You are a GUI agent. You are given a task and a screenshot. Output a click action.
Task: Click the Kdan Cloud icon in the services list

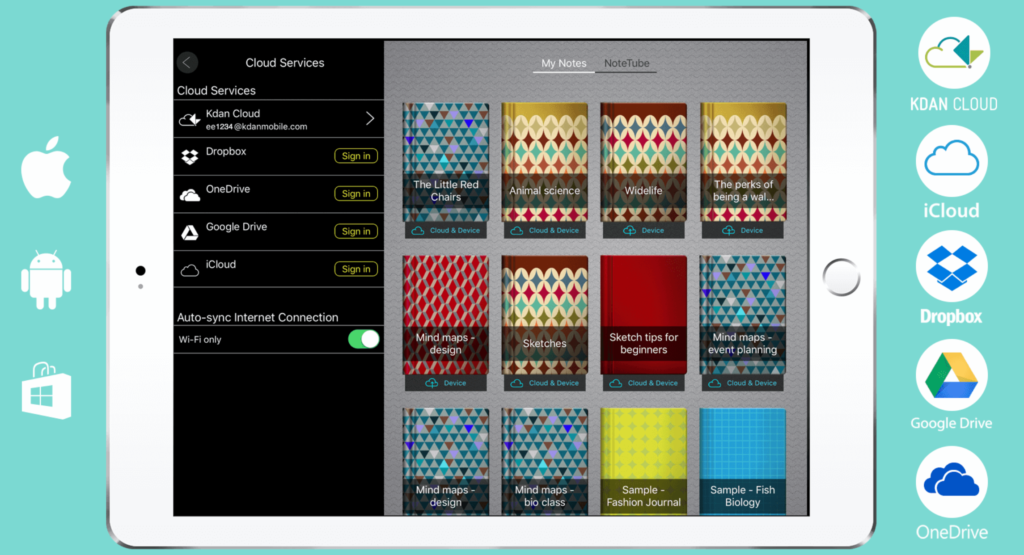pyautogui.click(x=189, y=119)
